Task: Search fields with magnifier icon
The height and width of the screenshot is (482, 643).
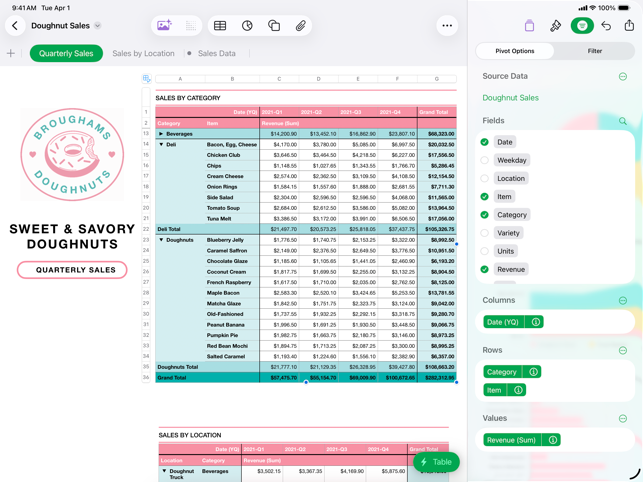Action: click(x=622, y=121)
